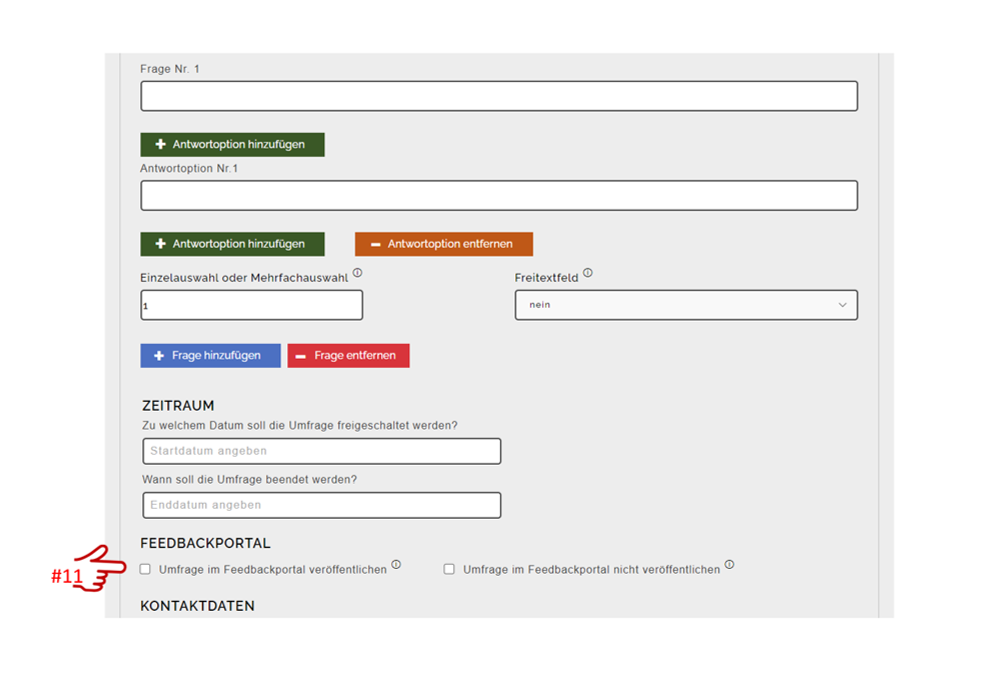The height and width of the screenshot is (680, 993).
Task: Enable 'Umfrage im Feedbackportal veröffentlichen' checkbox
Action: coord(146,569)
